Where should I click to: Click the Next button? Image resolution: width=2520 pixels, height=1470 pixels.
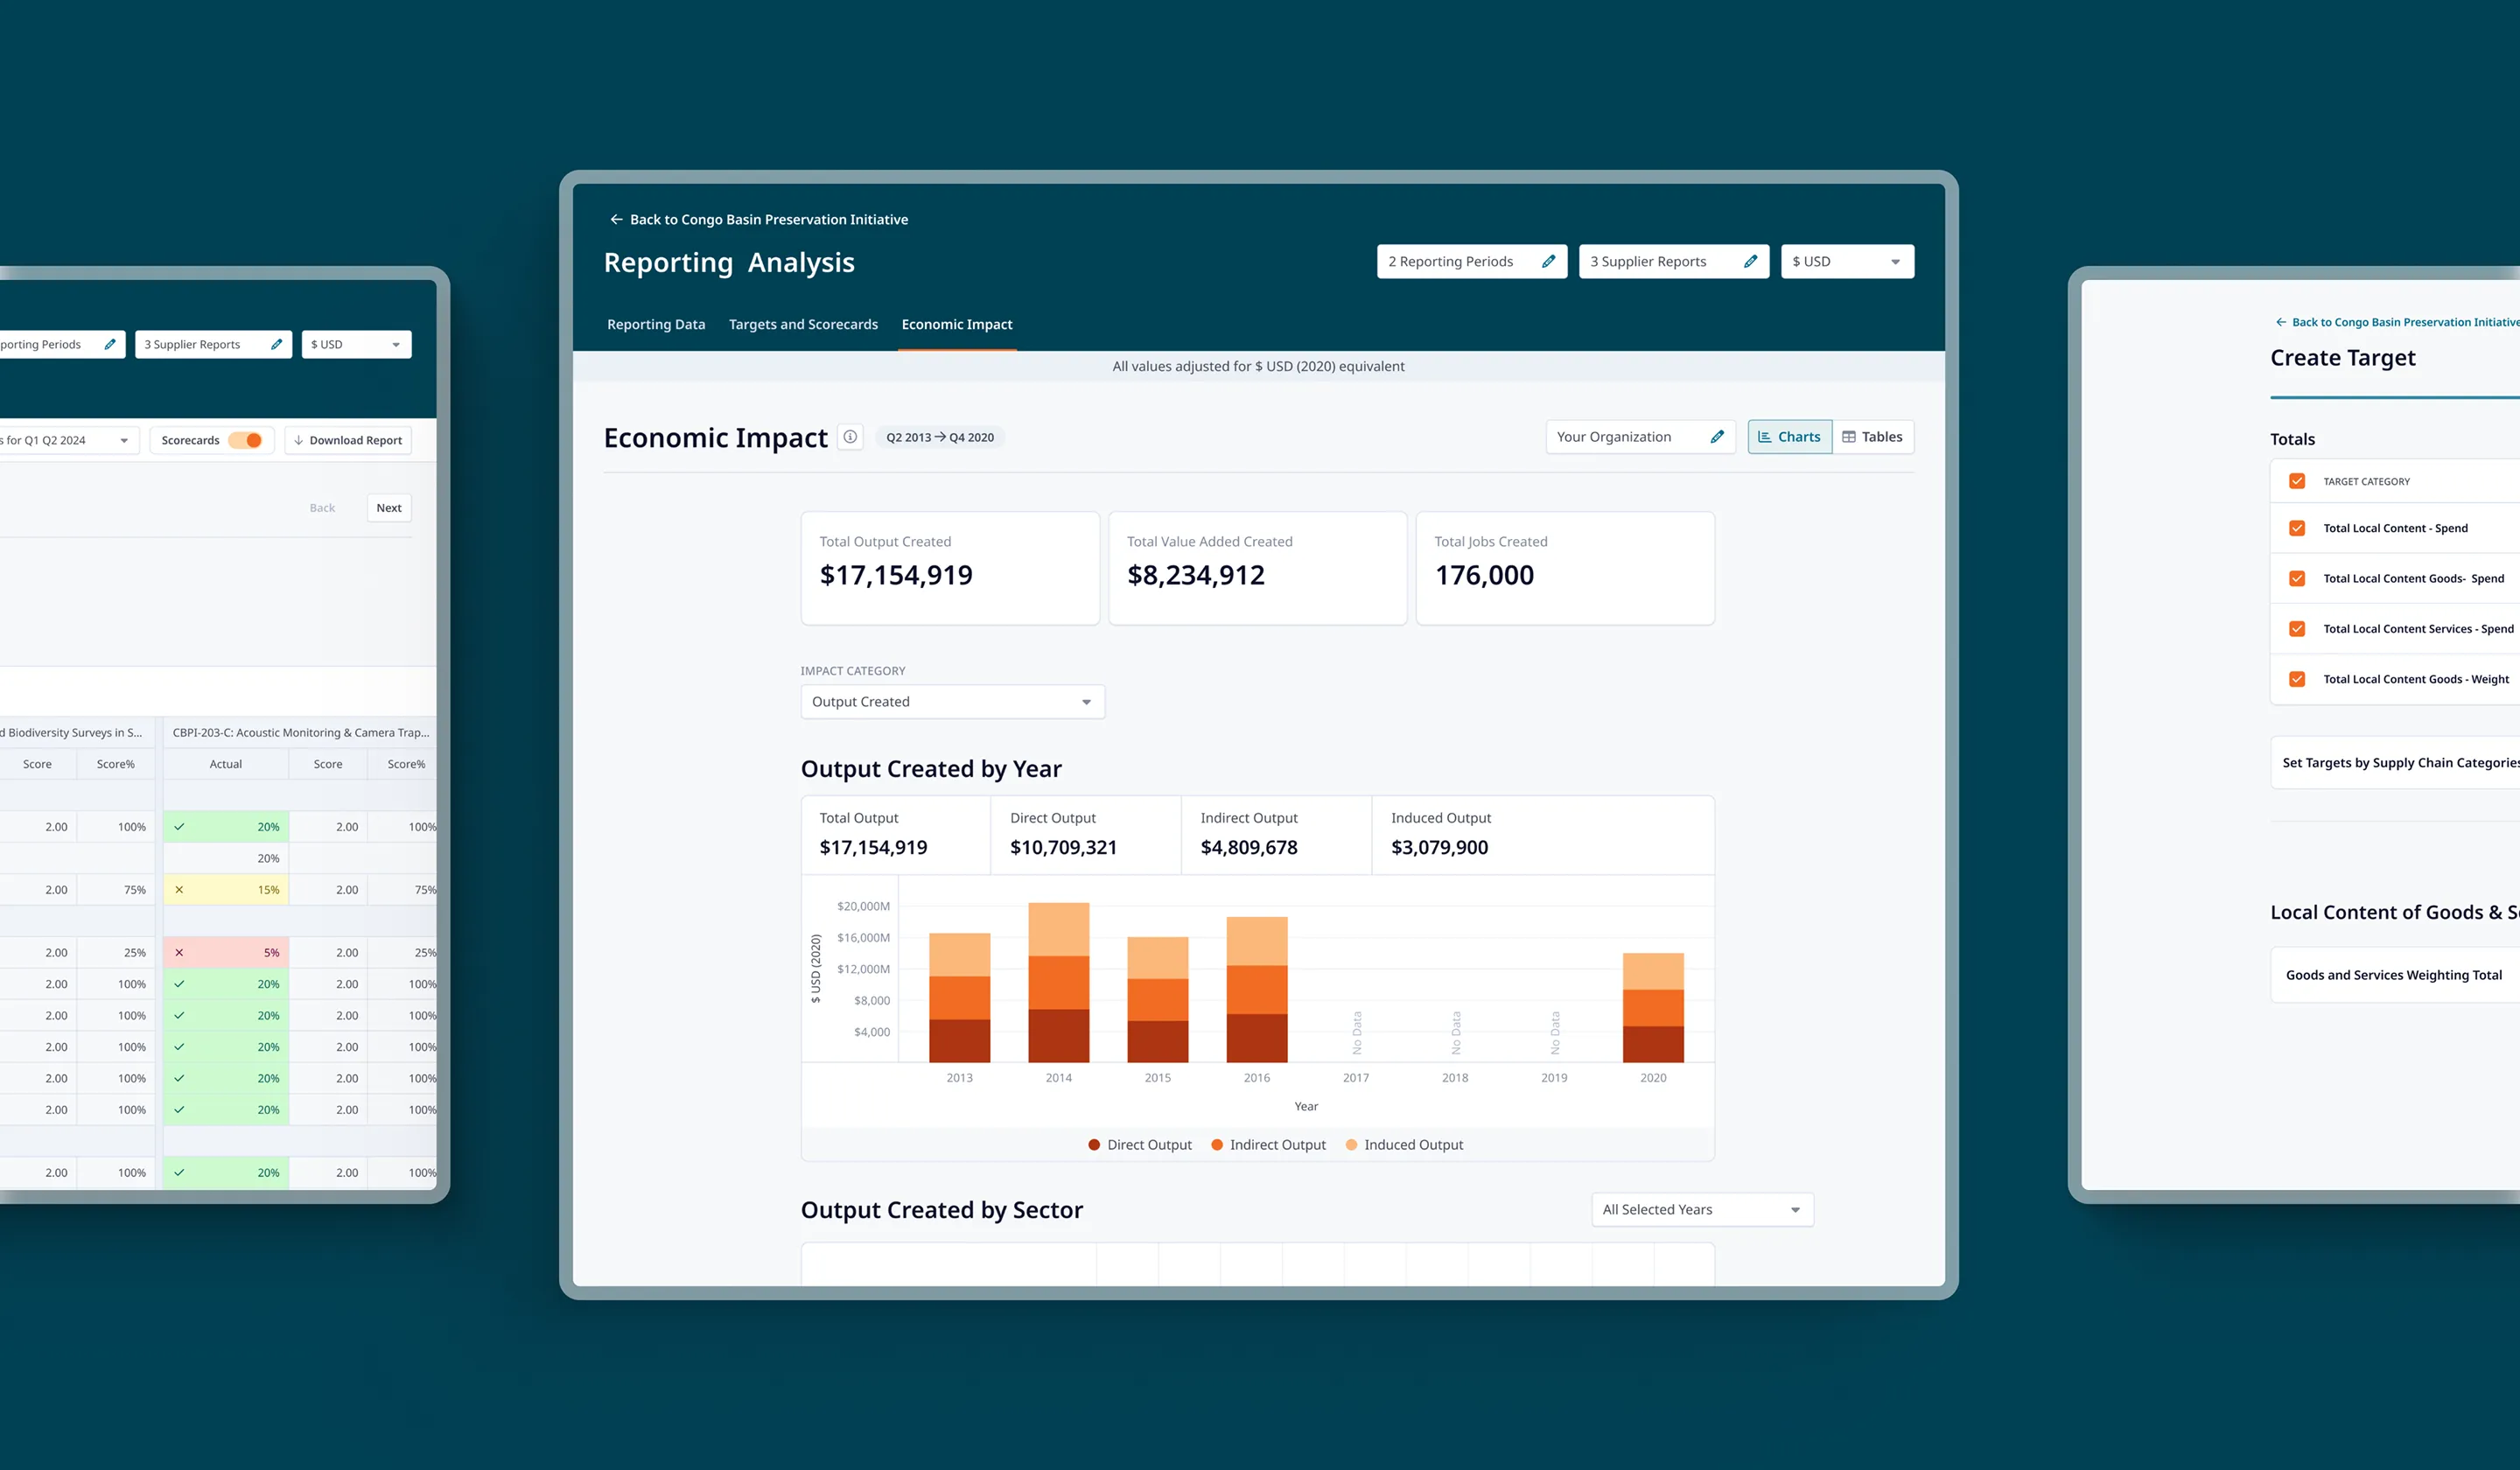(x=389, y=508)
